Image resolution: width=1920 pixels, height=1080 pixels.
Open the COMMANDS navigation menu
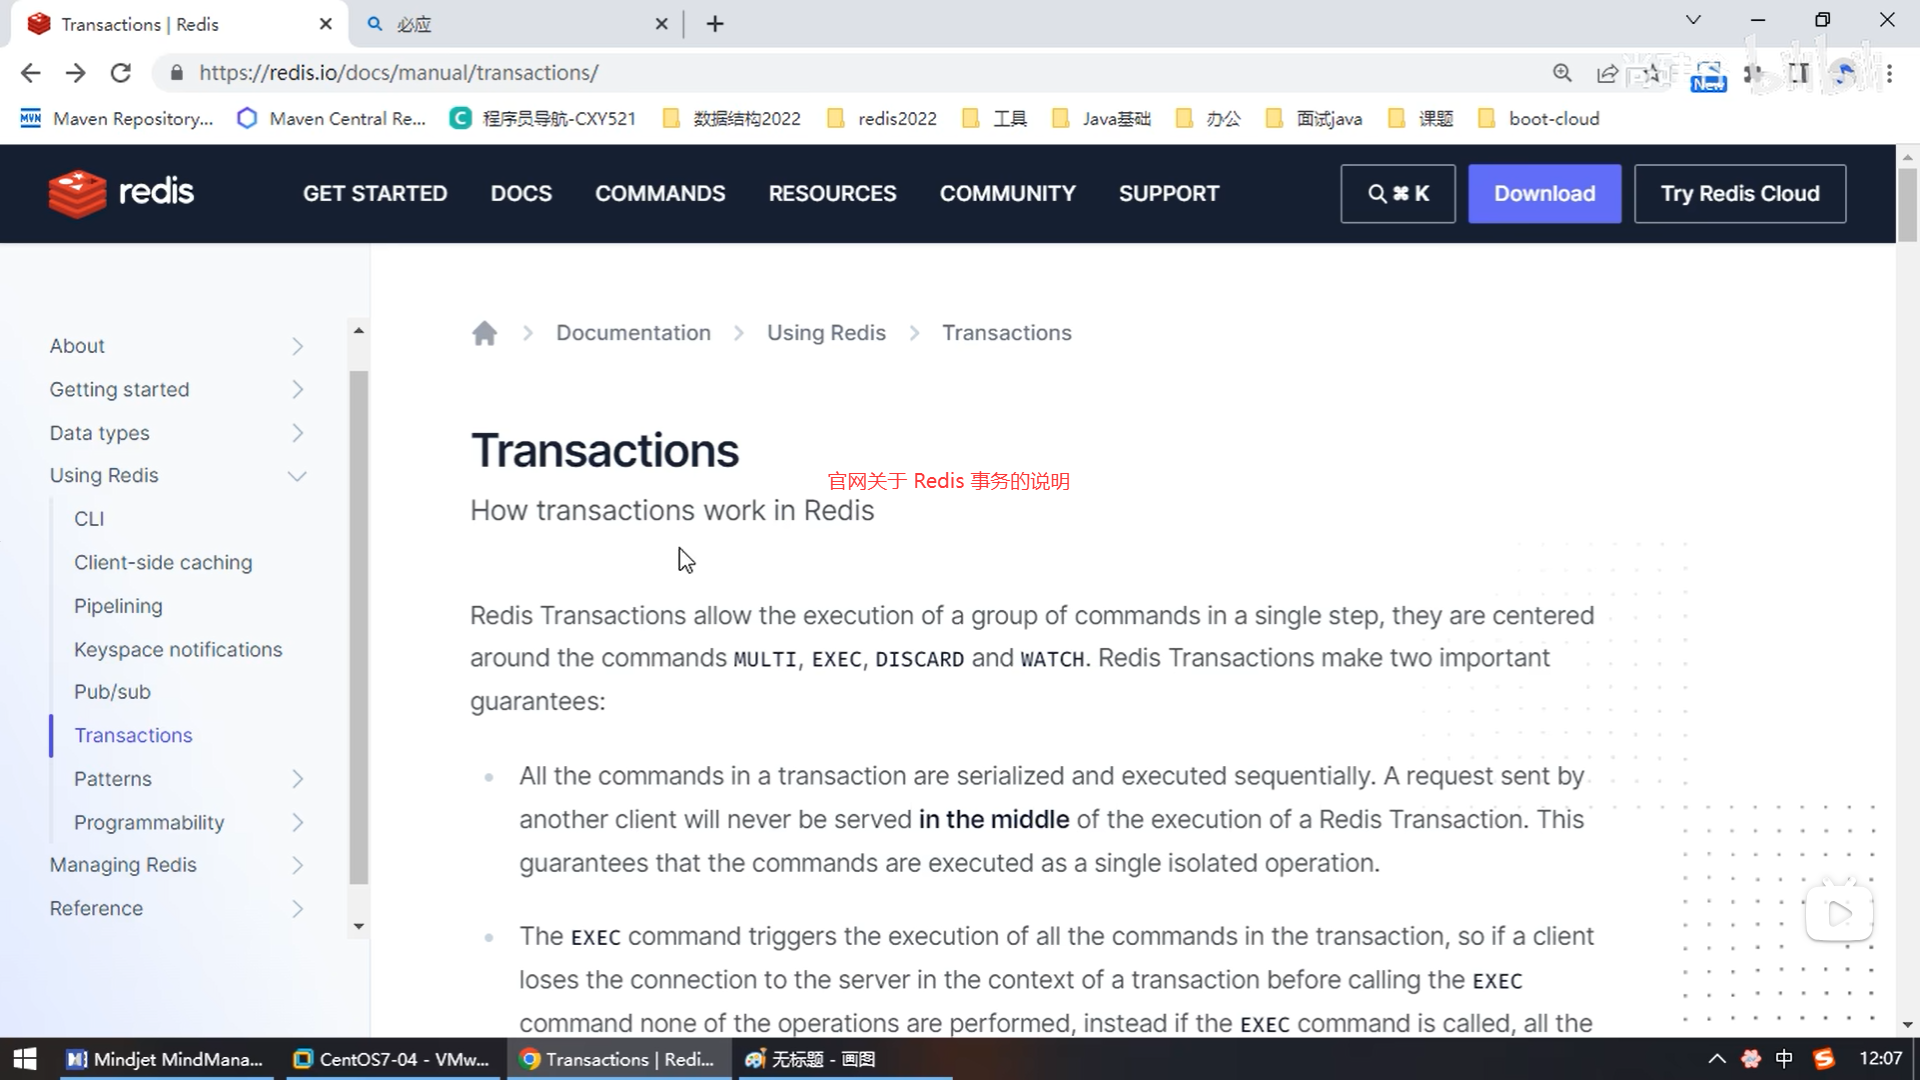pos(660,194)
